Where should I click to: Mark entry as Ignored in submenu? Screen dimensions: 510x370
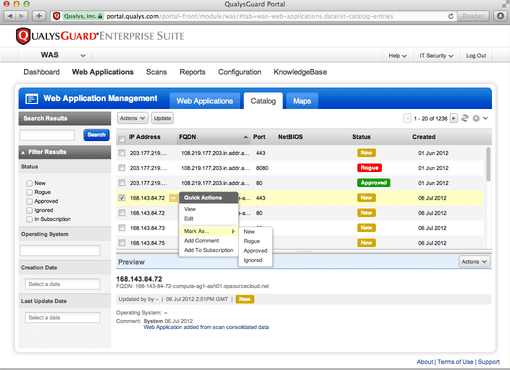253,260
